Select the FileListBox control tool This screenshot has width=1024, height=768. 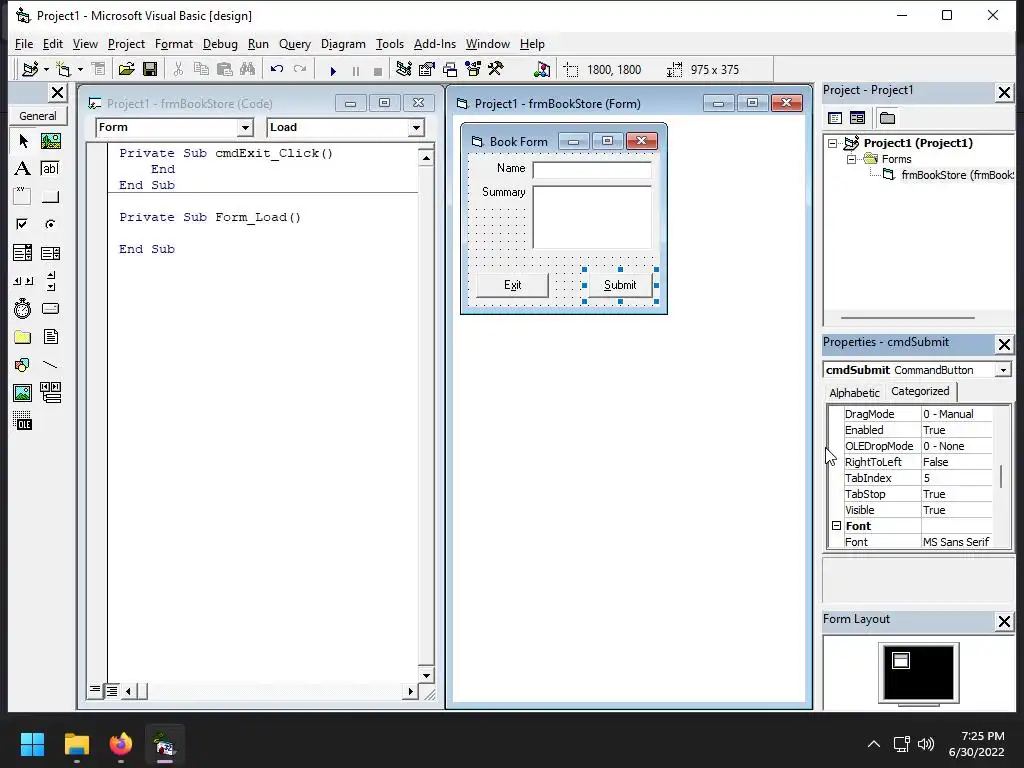[x=50, y=336]
